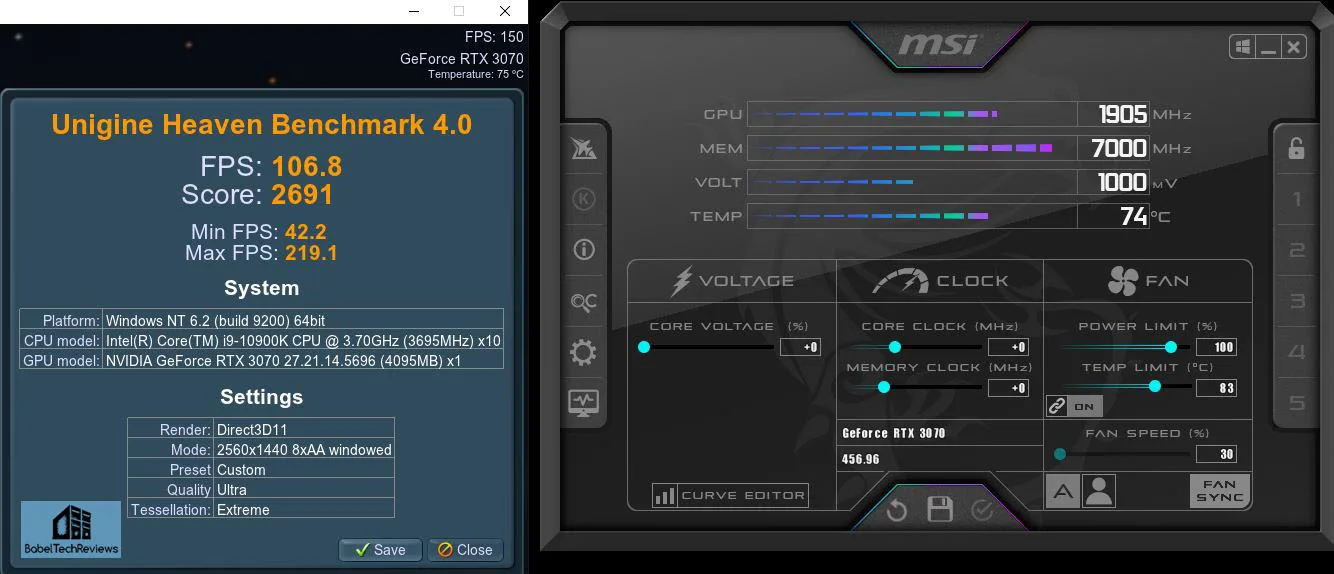Click the fan speed slider handle

pyautogui.click(x=1060, y=454)
